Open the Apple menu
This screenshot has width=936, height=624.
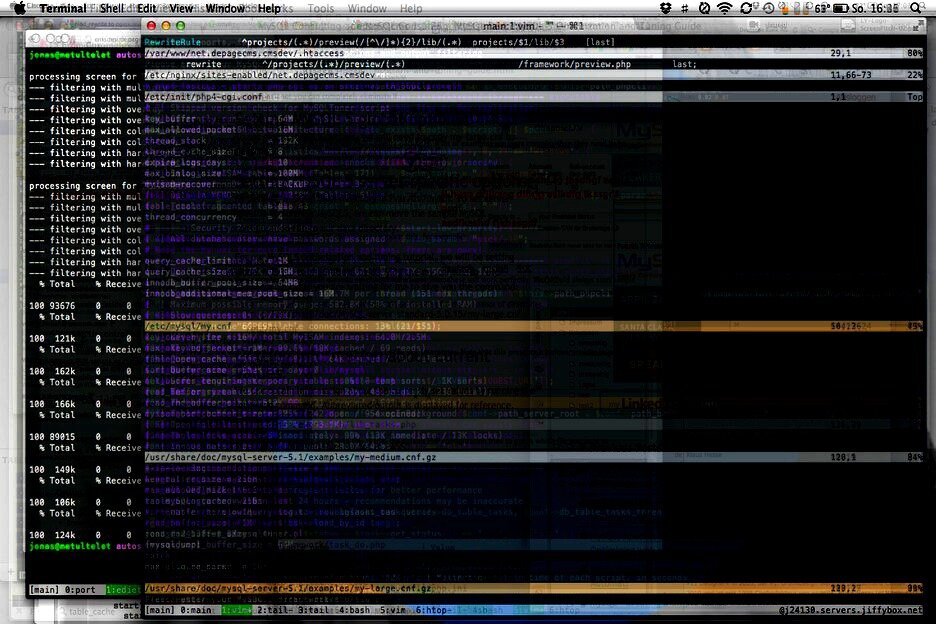(19, 8)
